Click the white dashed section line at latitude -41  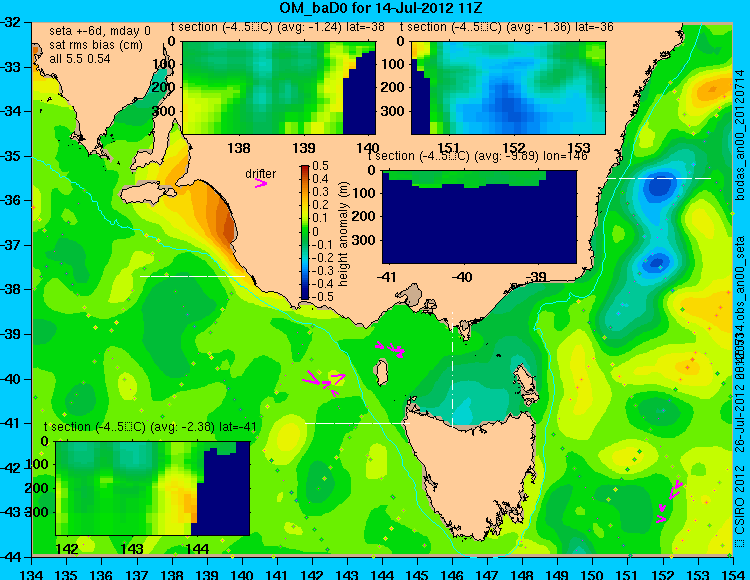[357, 423]
